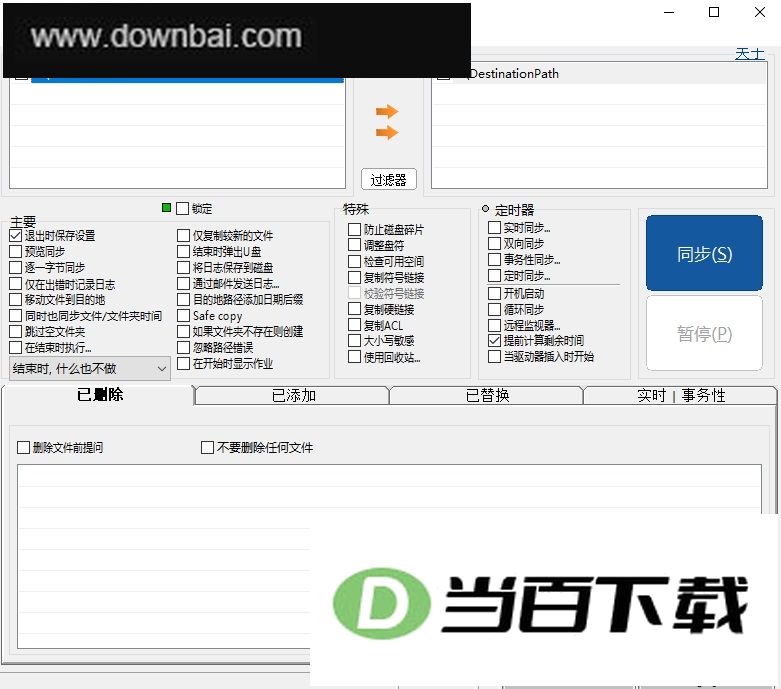
Task: Enable 复制硬链接 checkbox
Action: pos(354,309)
